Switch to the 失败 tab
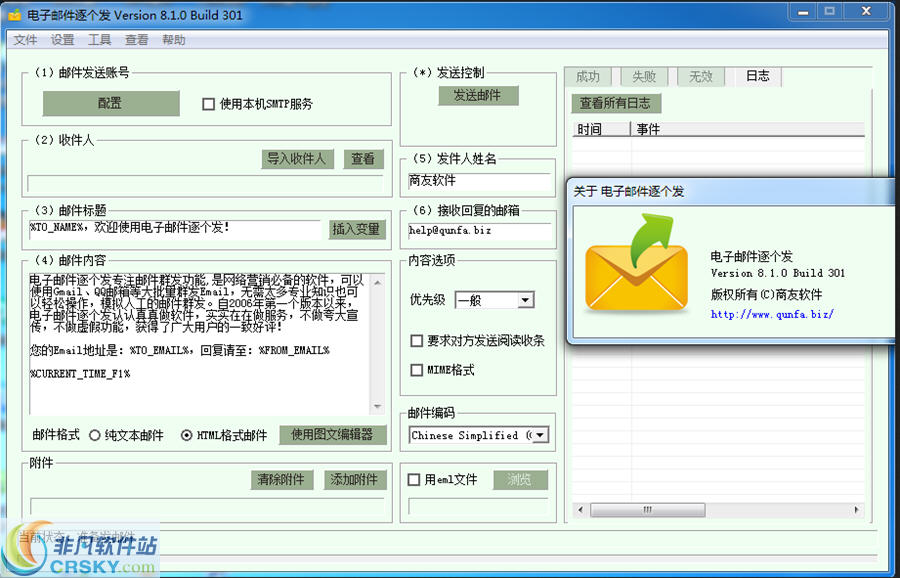This screenshot has width=900, height=578. pyautogui.click(x=644, y=76)
